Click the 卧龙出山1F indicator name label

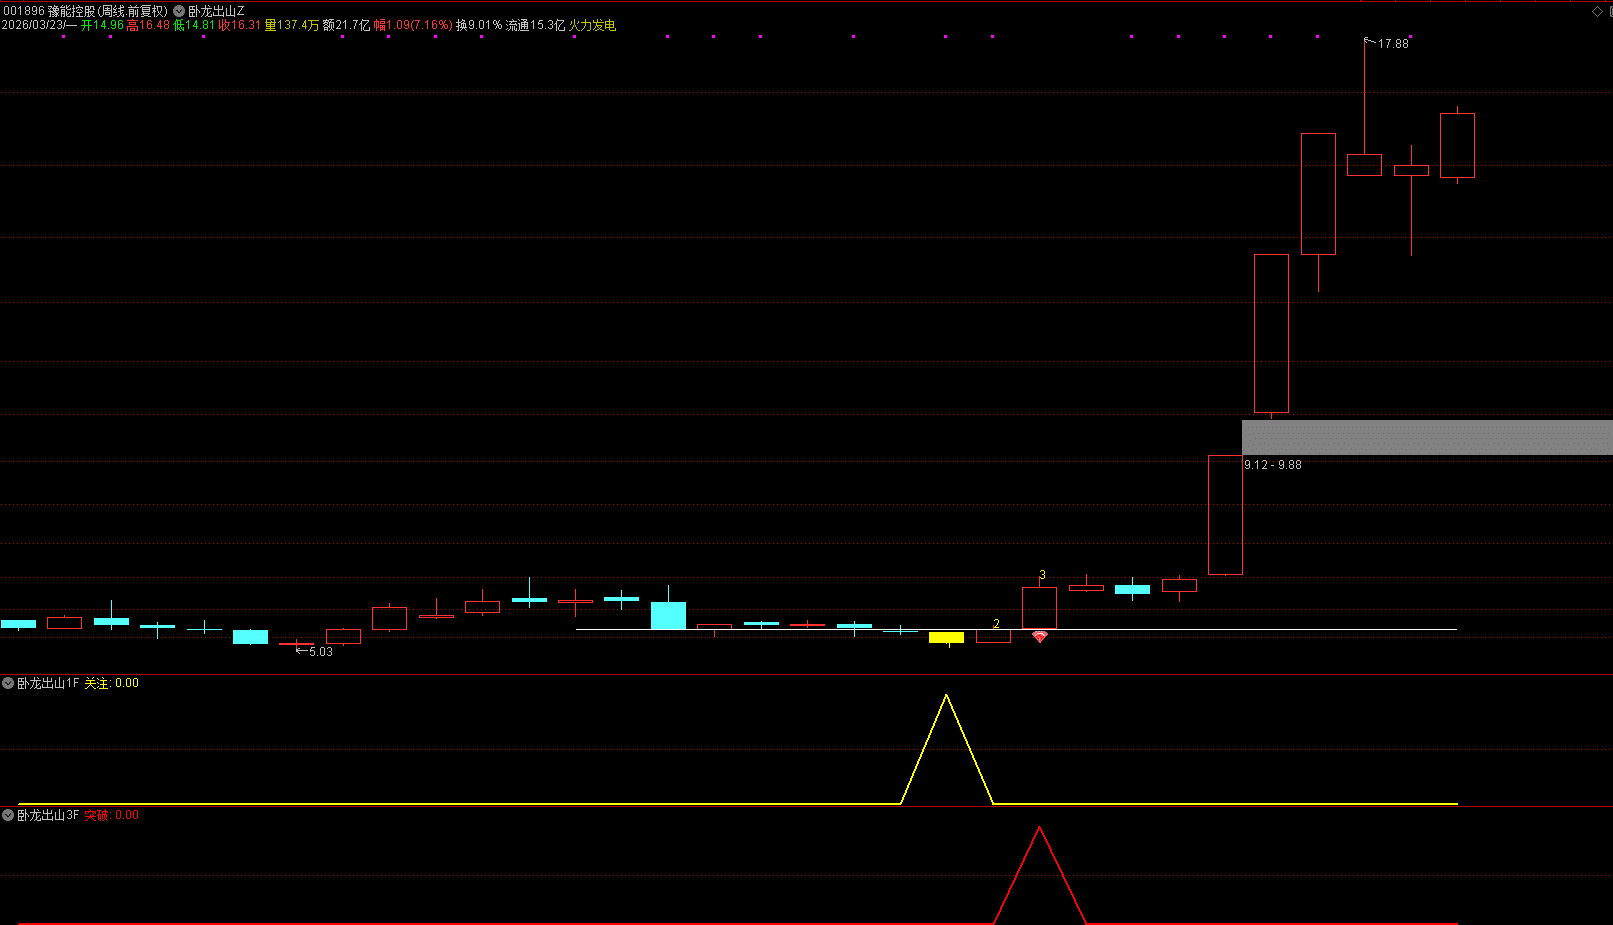pos(48,683)
